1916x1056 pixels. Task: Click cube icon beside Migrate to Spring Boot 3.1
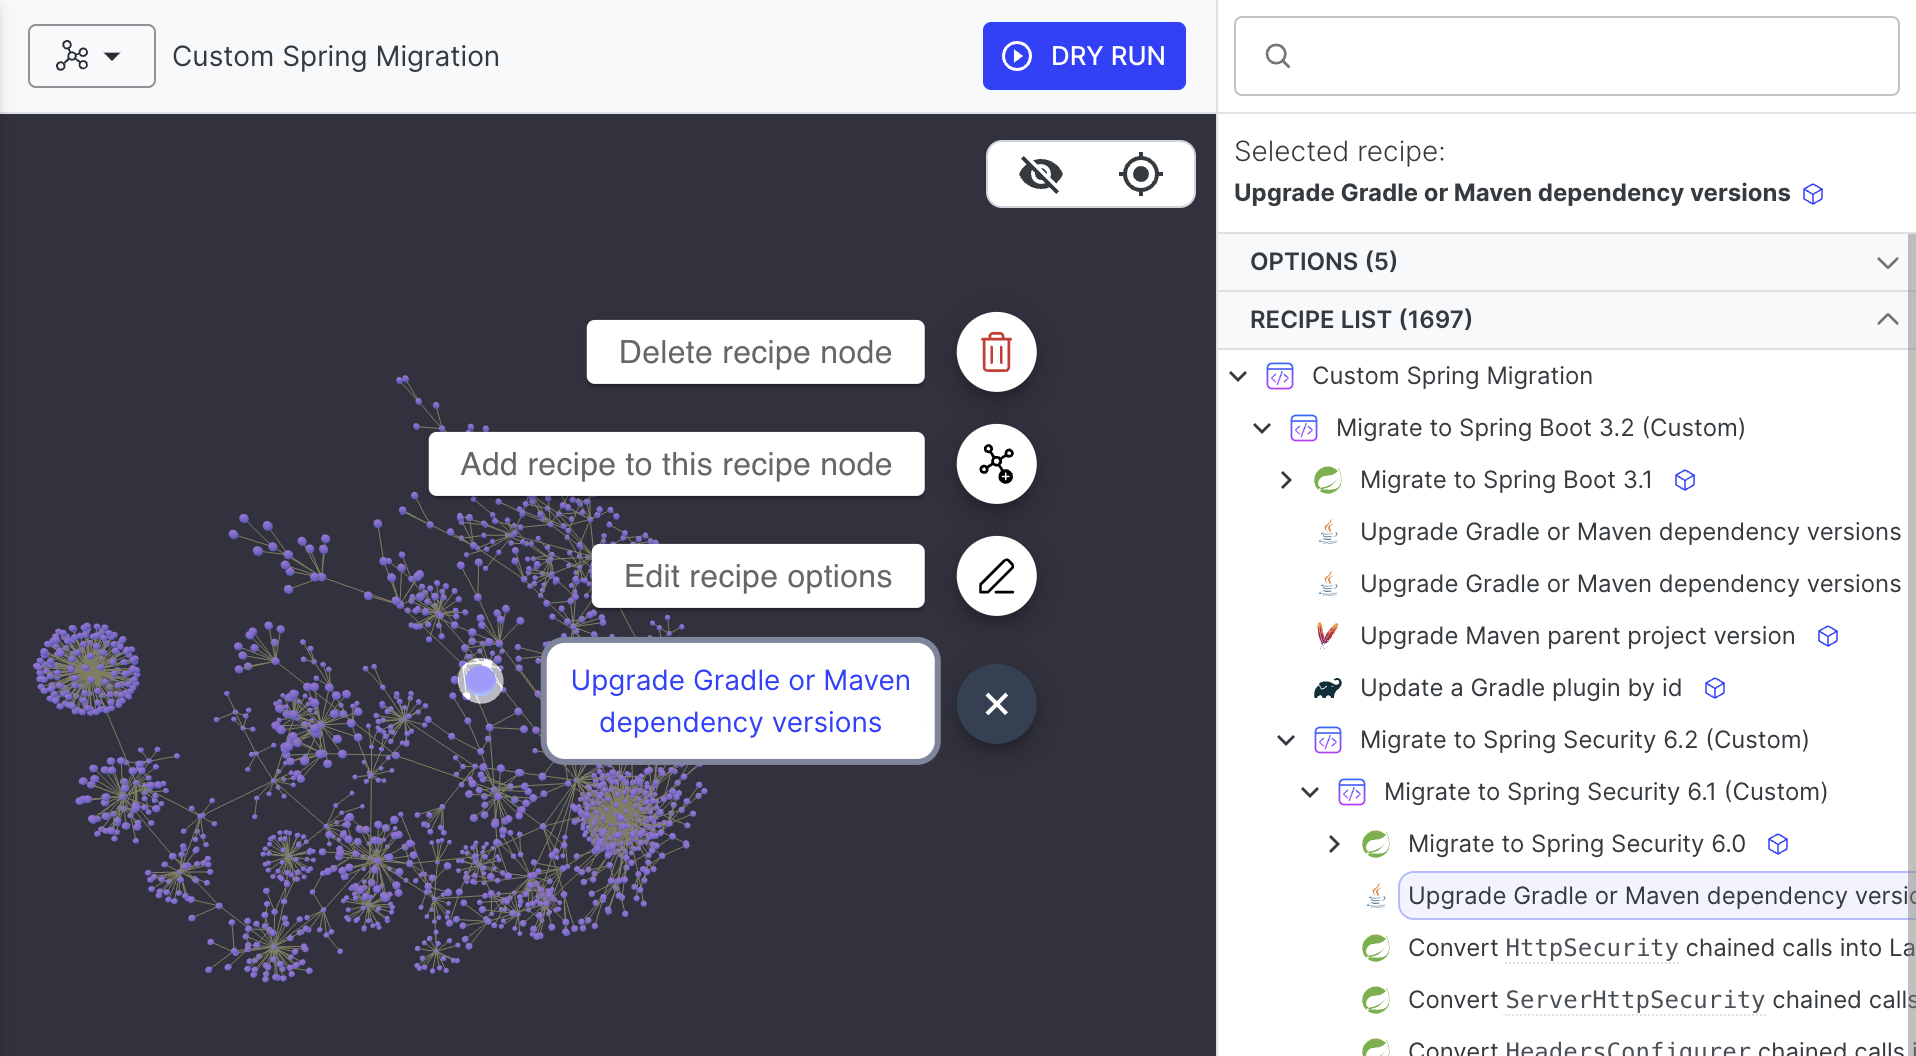pyautogui.click(x=1685, y=480)
